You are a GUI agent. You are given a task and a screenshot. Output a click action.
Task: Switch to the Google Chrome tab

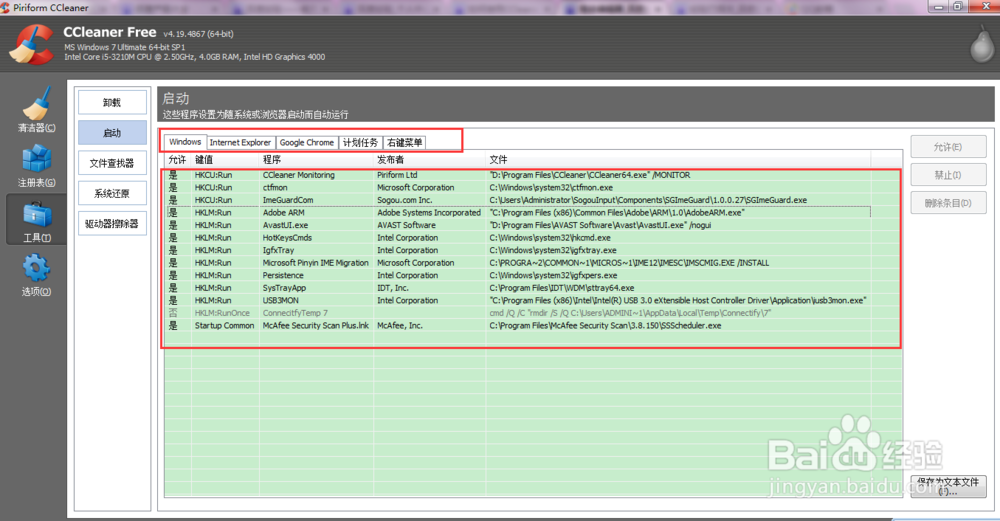[307, 142]
